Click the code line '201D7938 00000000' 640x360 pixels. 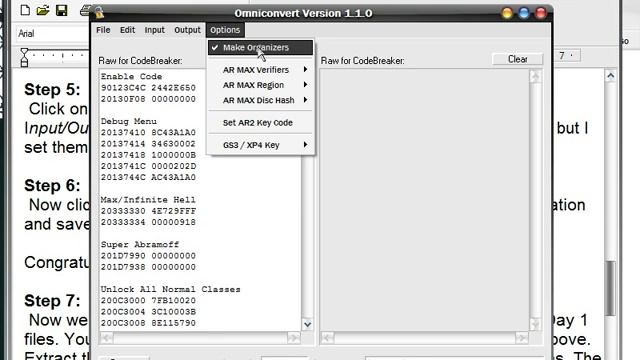(x=148, y=267)
